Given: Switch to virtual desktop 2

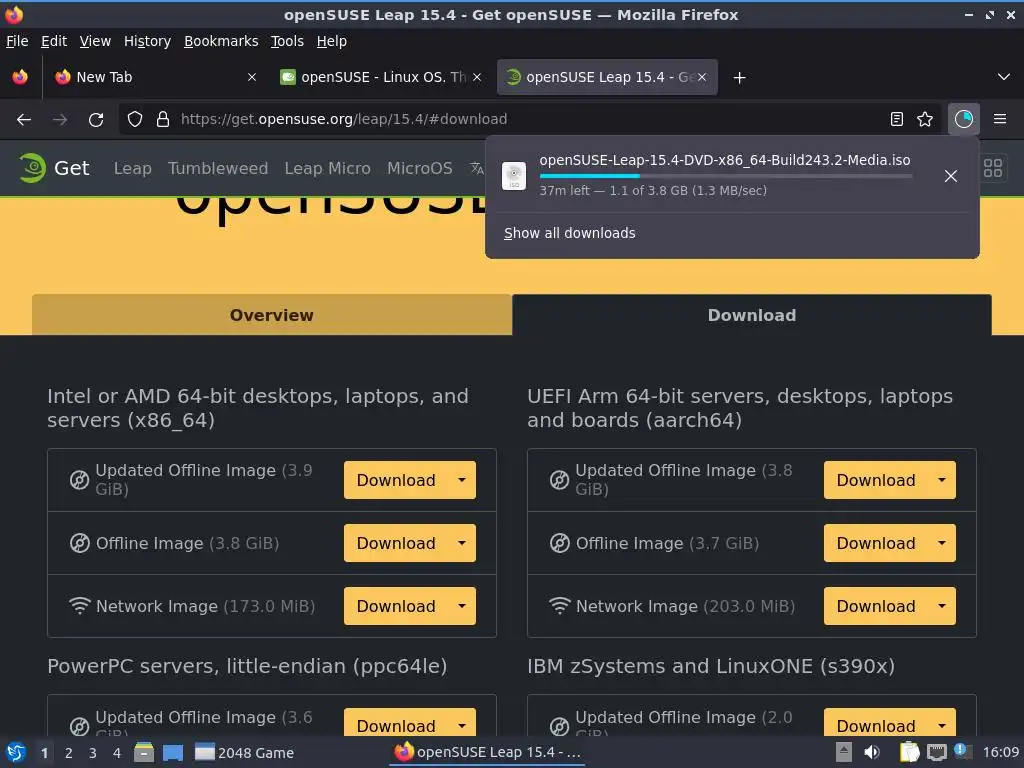Looking at the screenshot, I should pos(69,753).
